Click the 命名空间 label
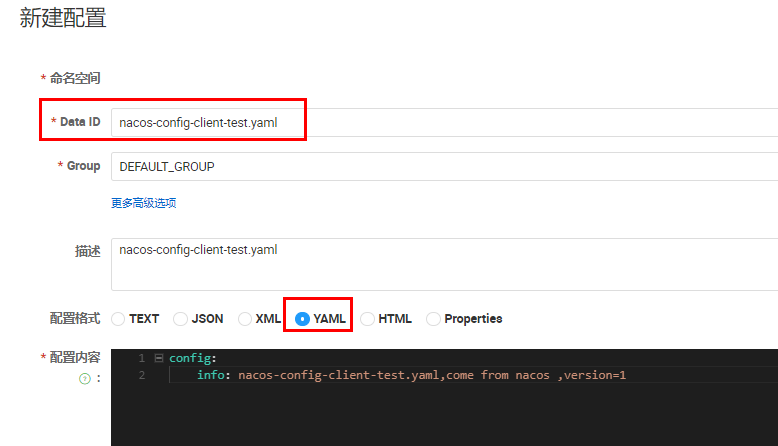 (x=75, y=78)
